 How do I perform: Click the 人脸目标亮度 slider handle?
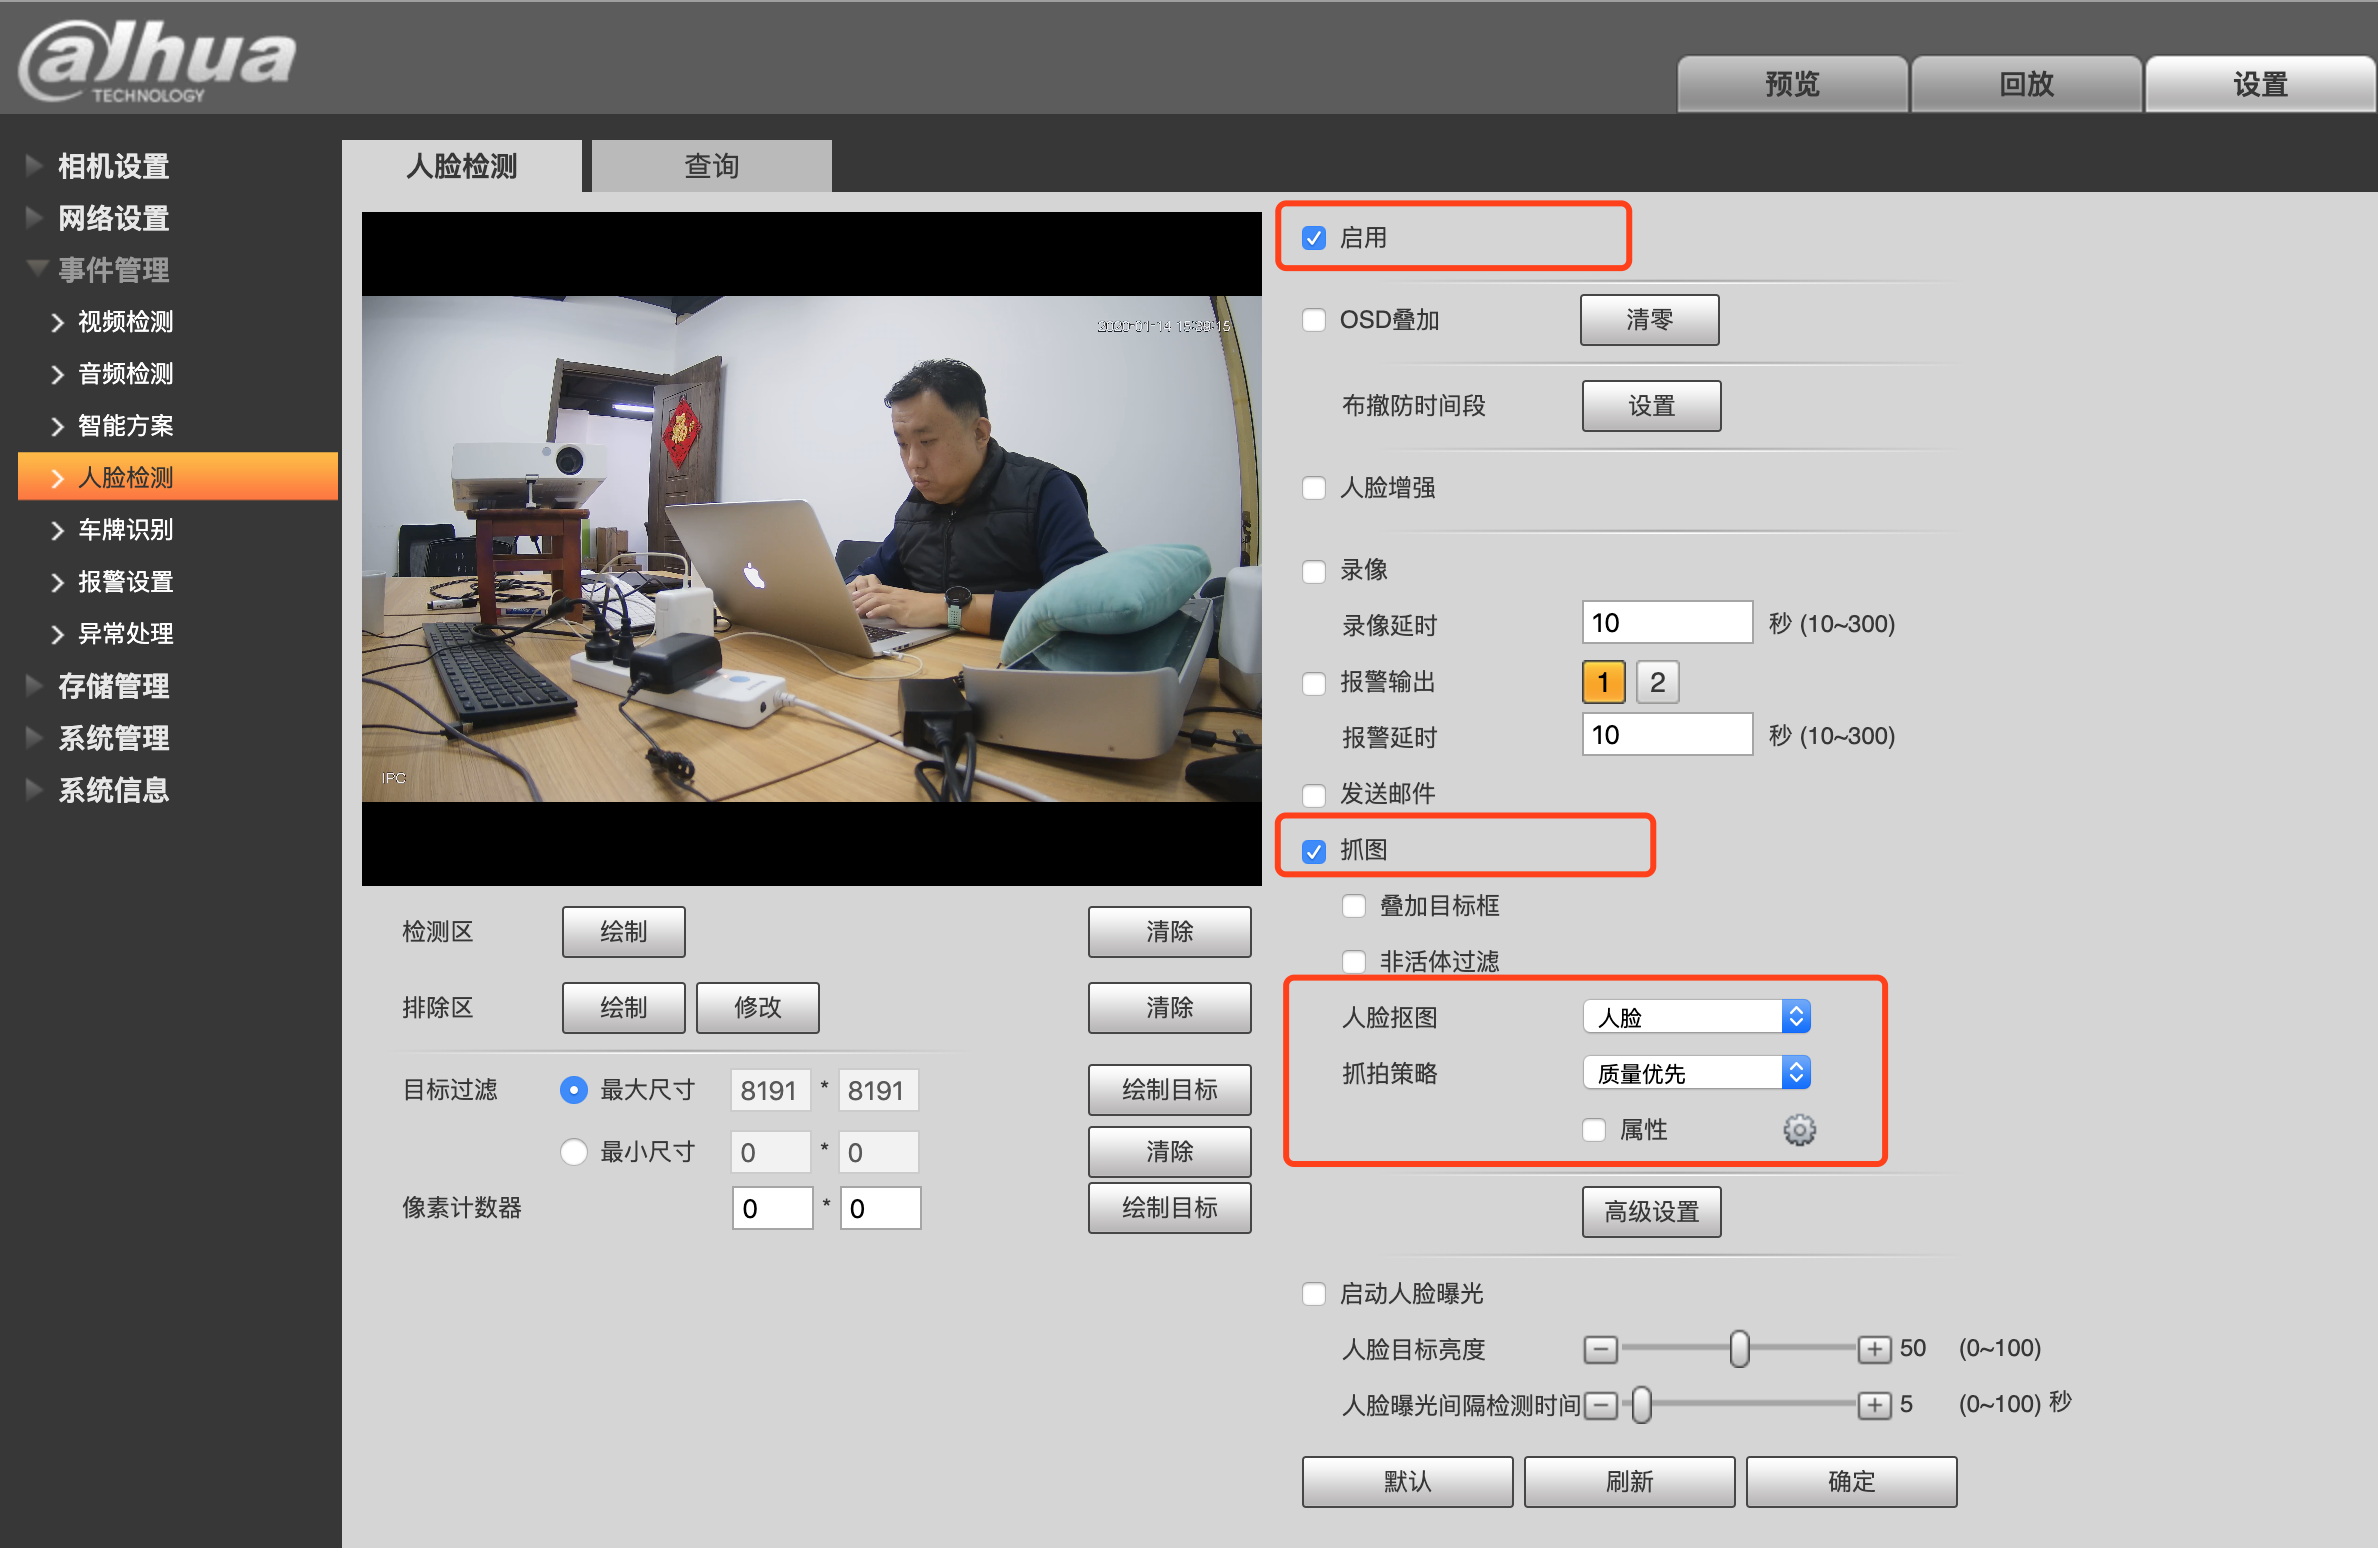[1739, 1349]
